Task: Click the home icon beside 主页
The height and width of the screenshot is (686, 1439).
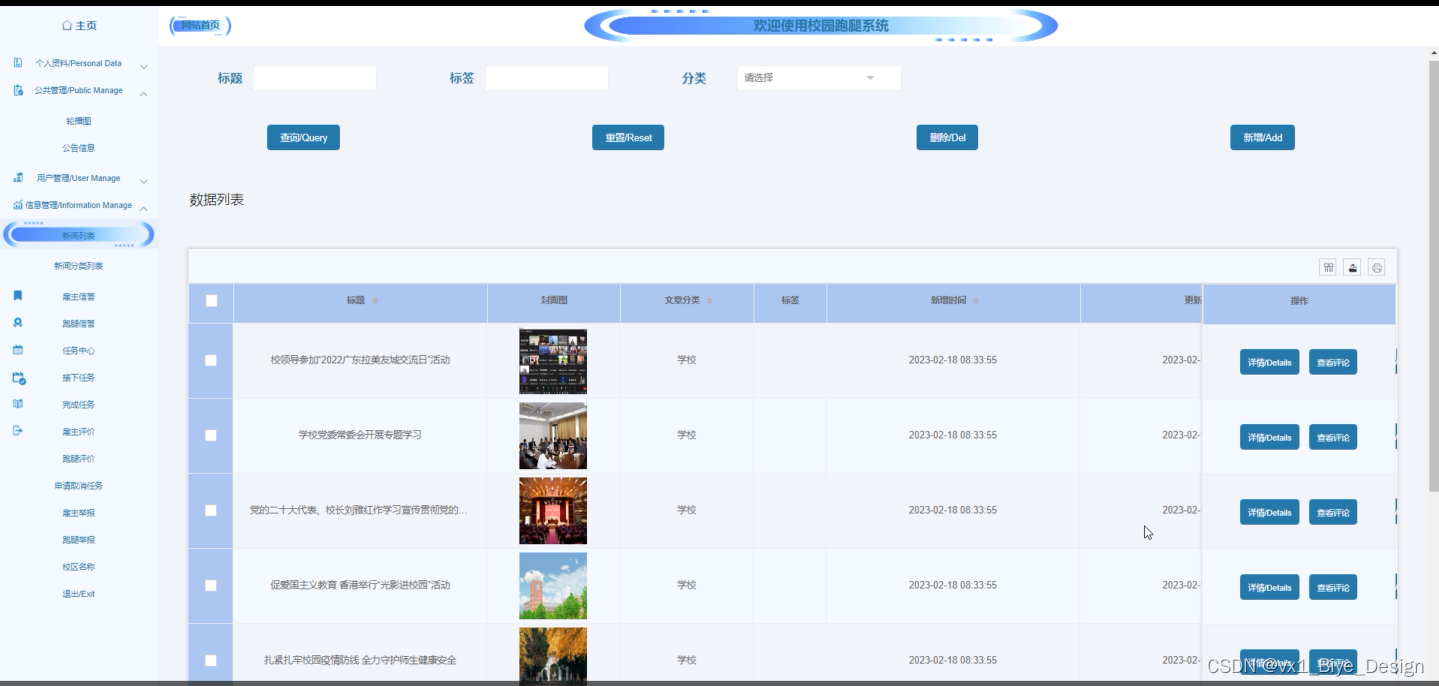Action: coord(67,25)
